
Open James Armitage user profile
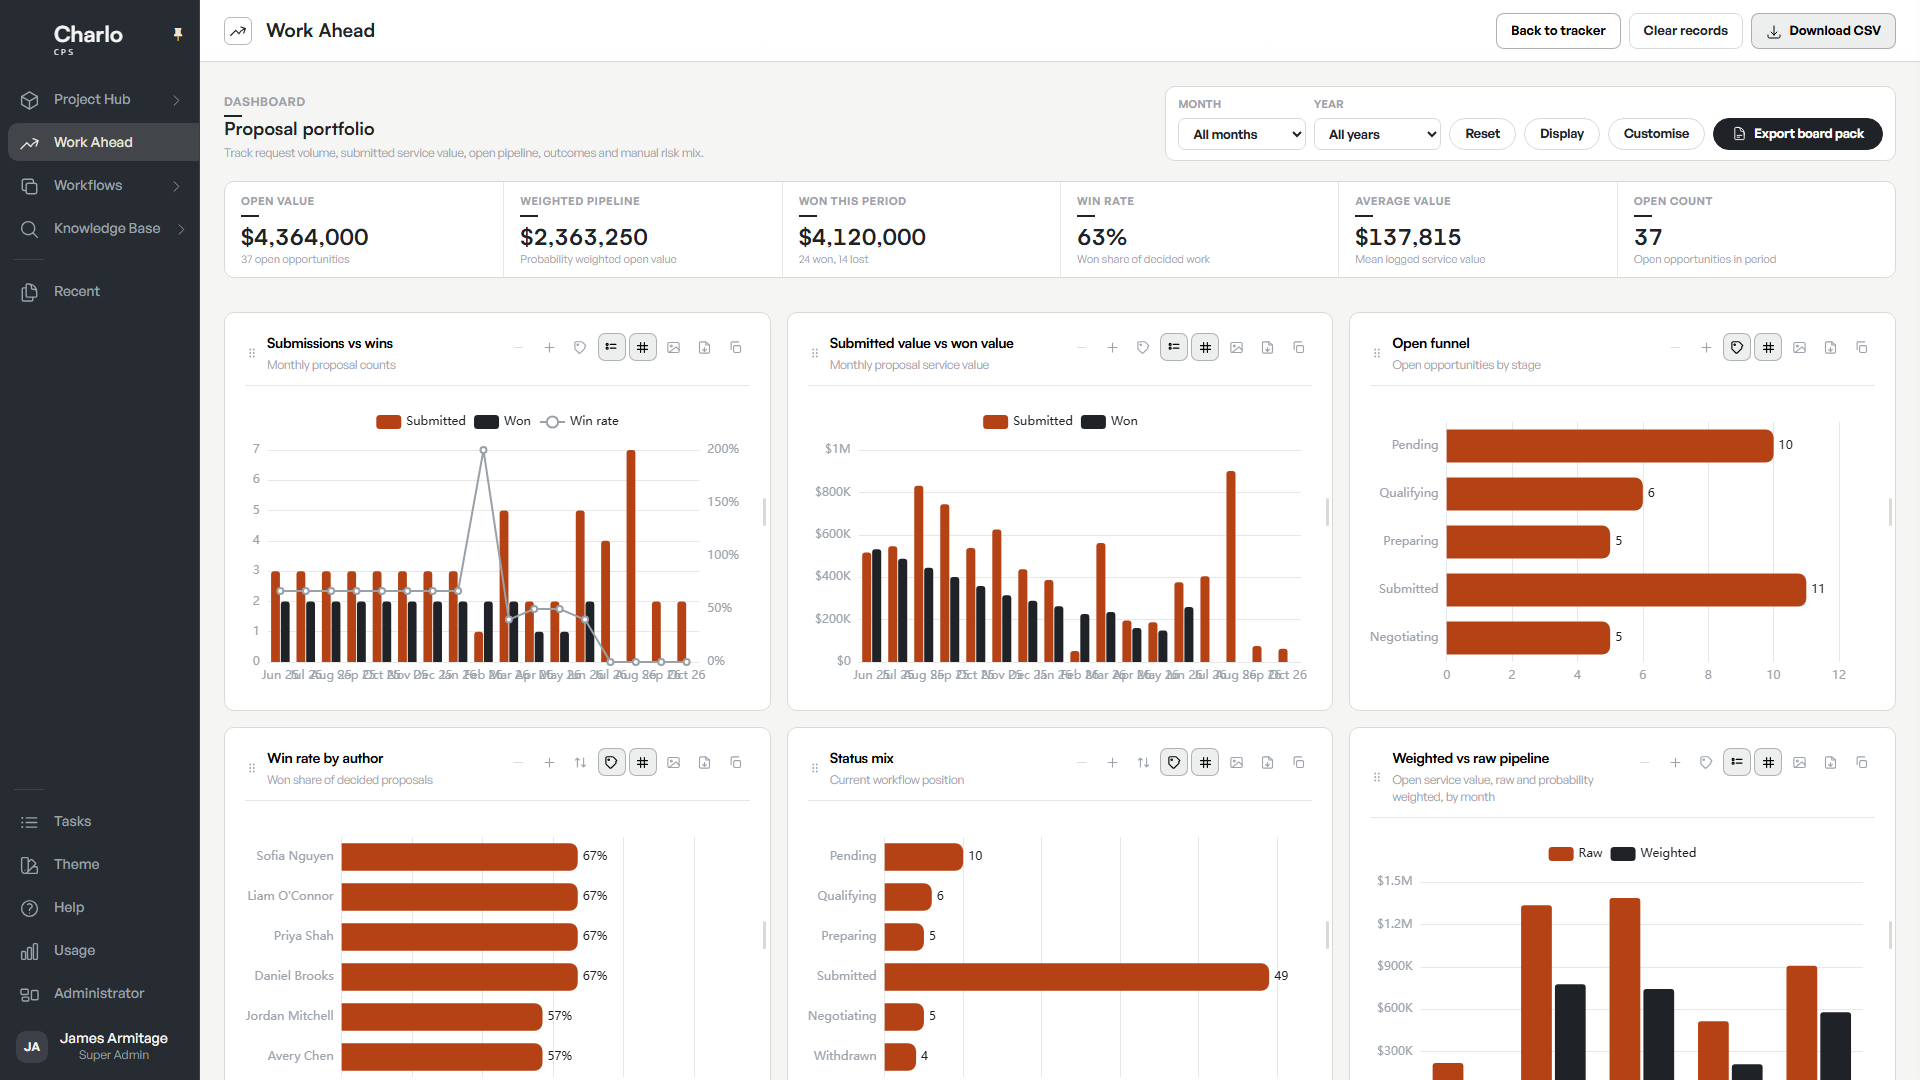(x=100, y=1047)
